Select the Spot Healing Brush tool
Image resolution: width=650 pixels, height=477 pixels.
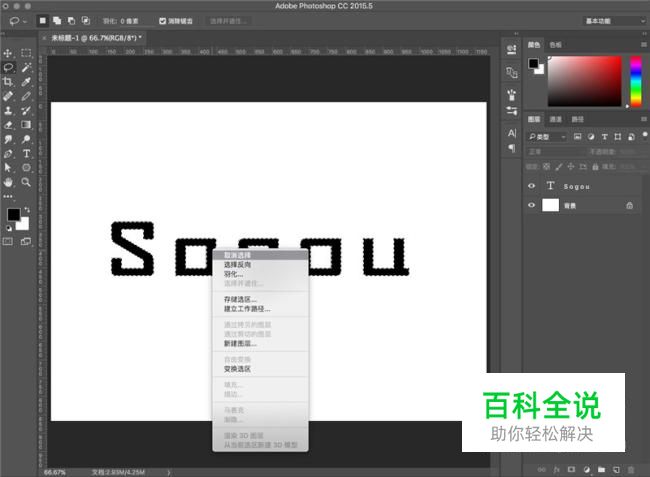pos(8,96)
